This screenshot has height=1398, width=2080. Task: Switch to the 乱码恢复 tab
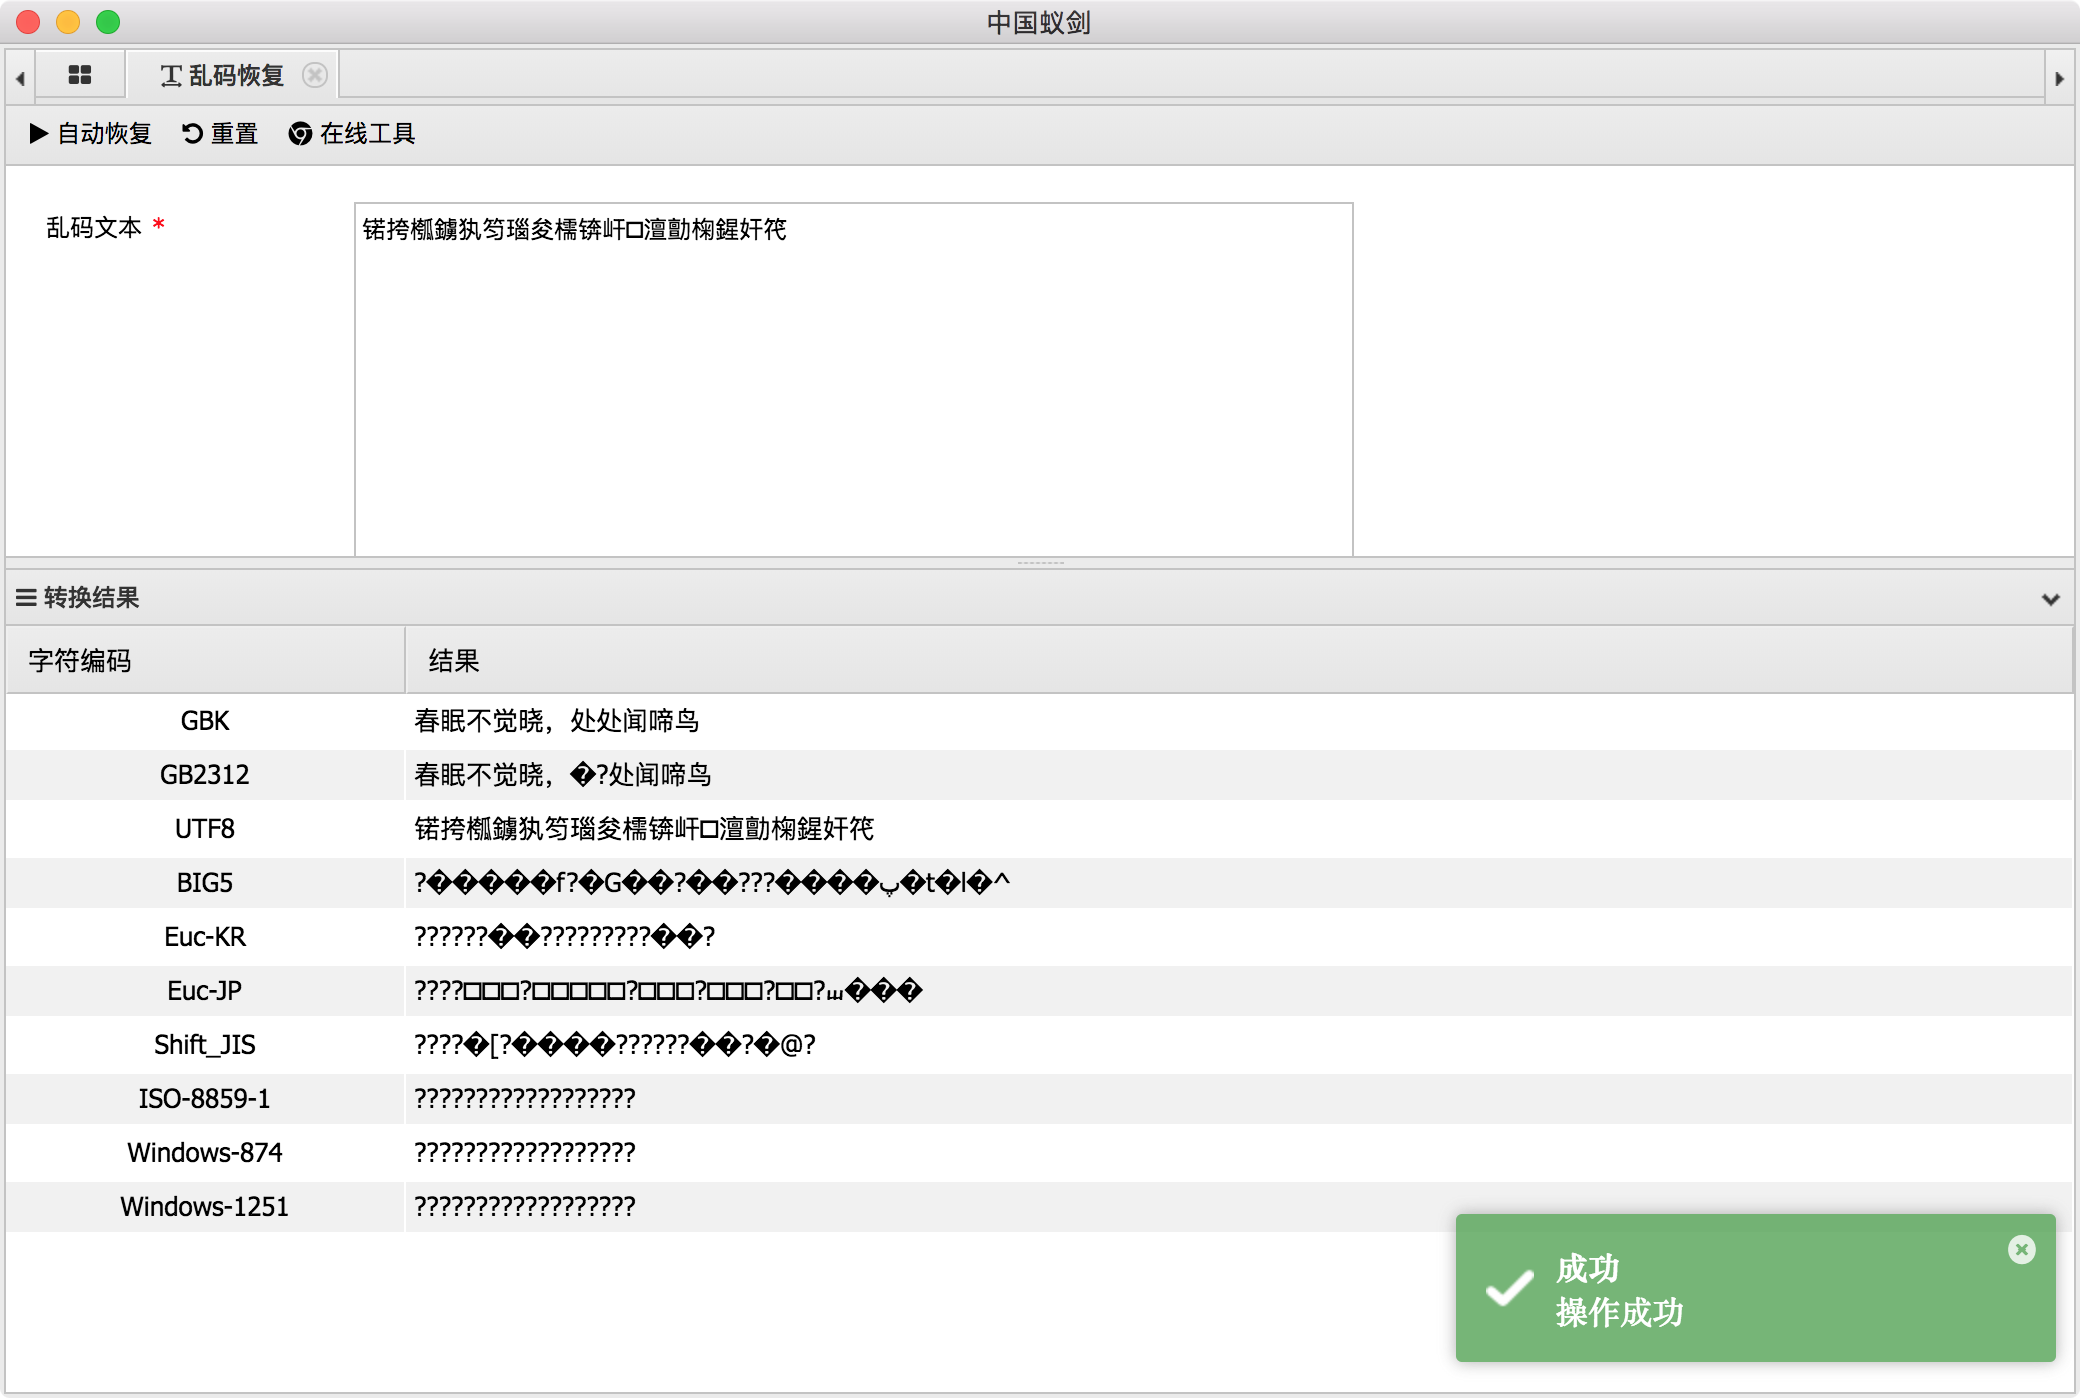223,75
